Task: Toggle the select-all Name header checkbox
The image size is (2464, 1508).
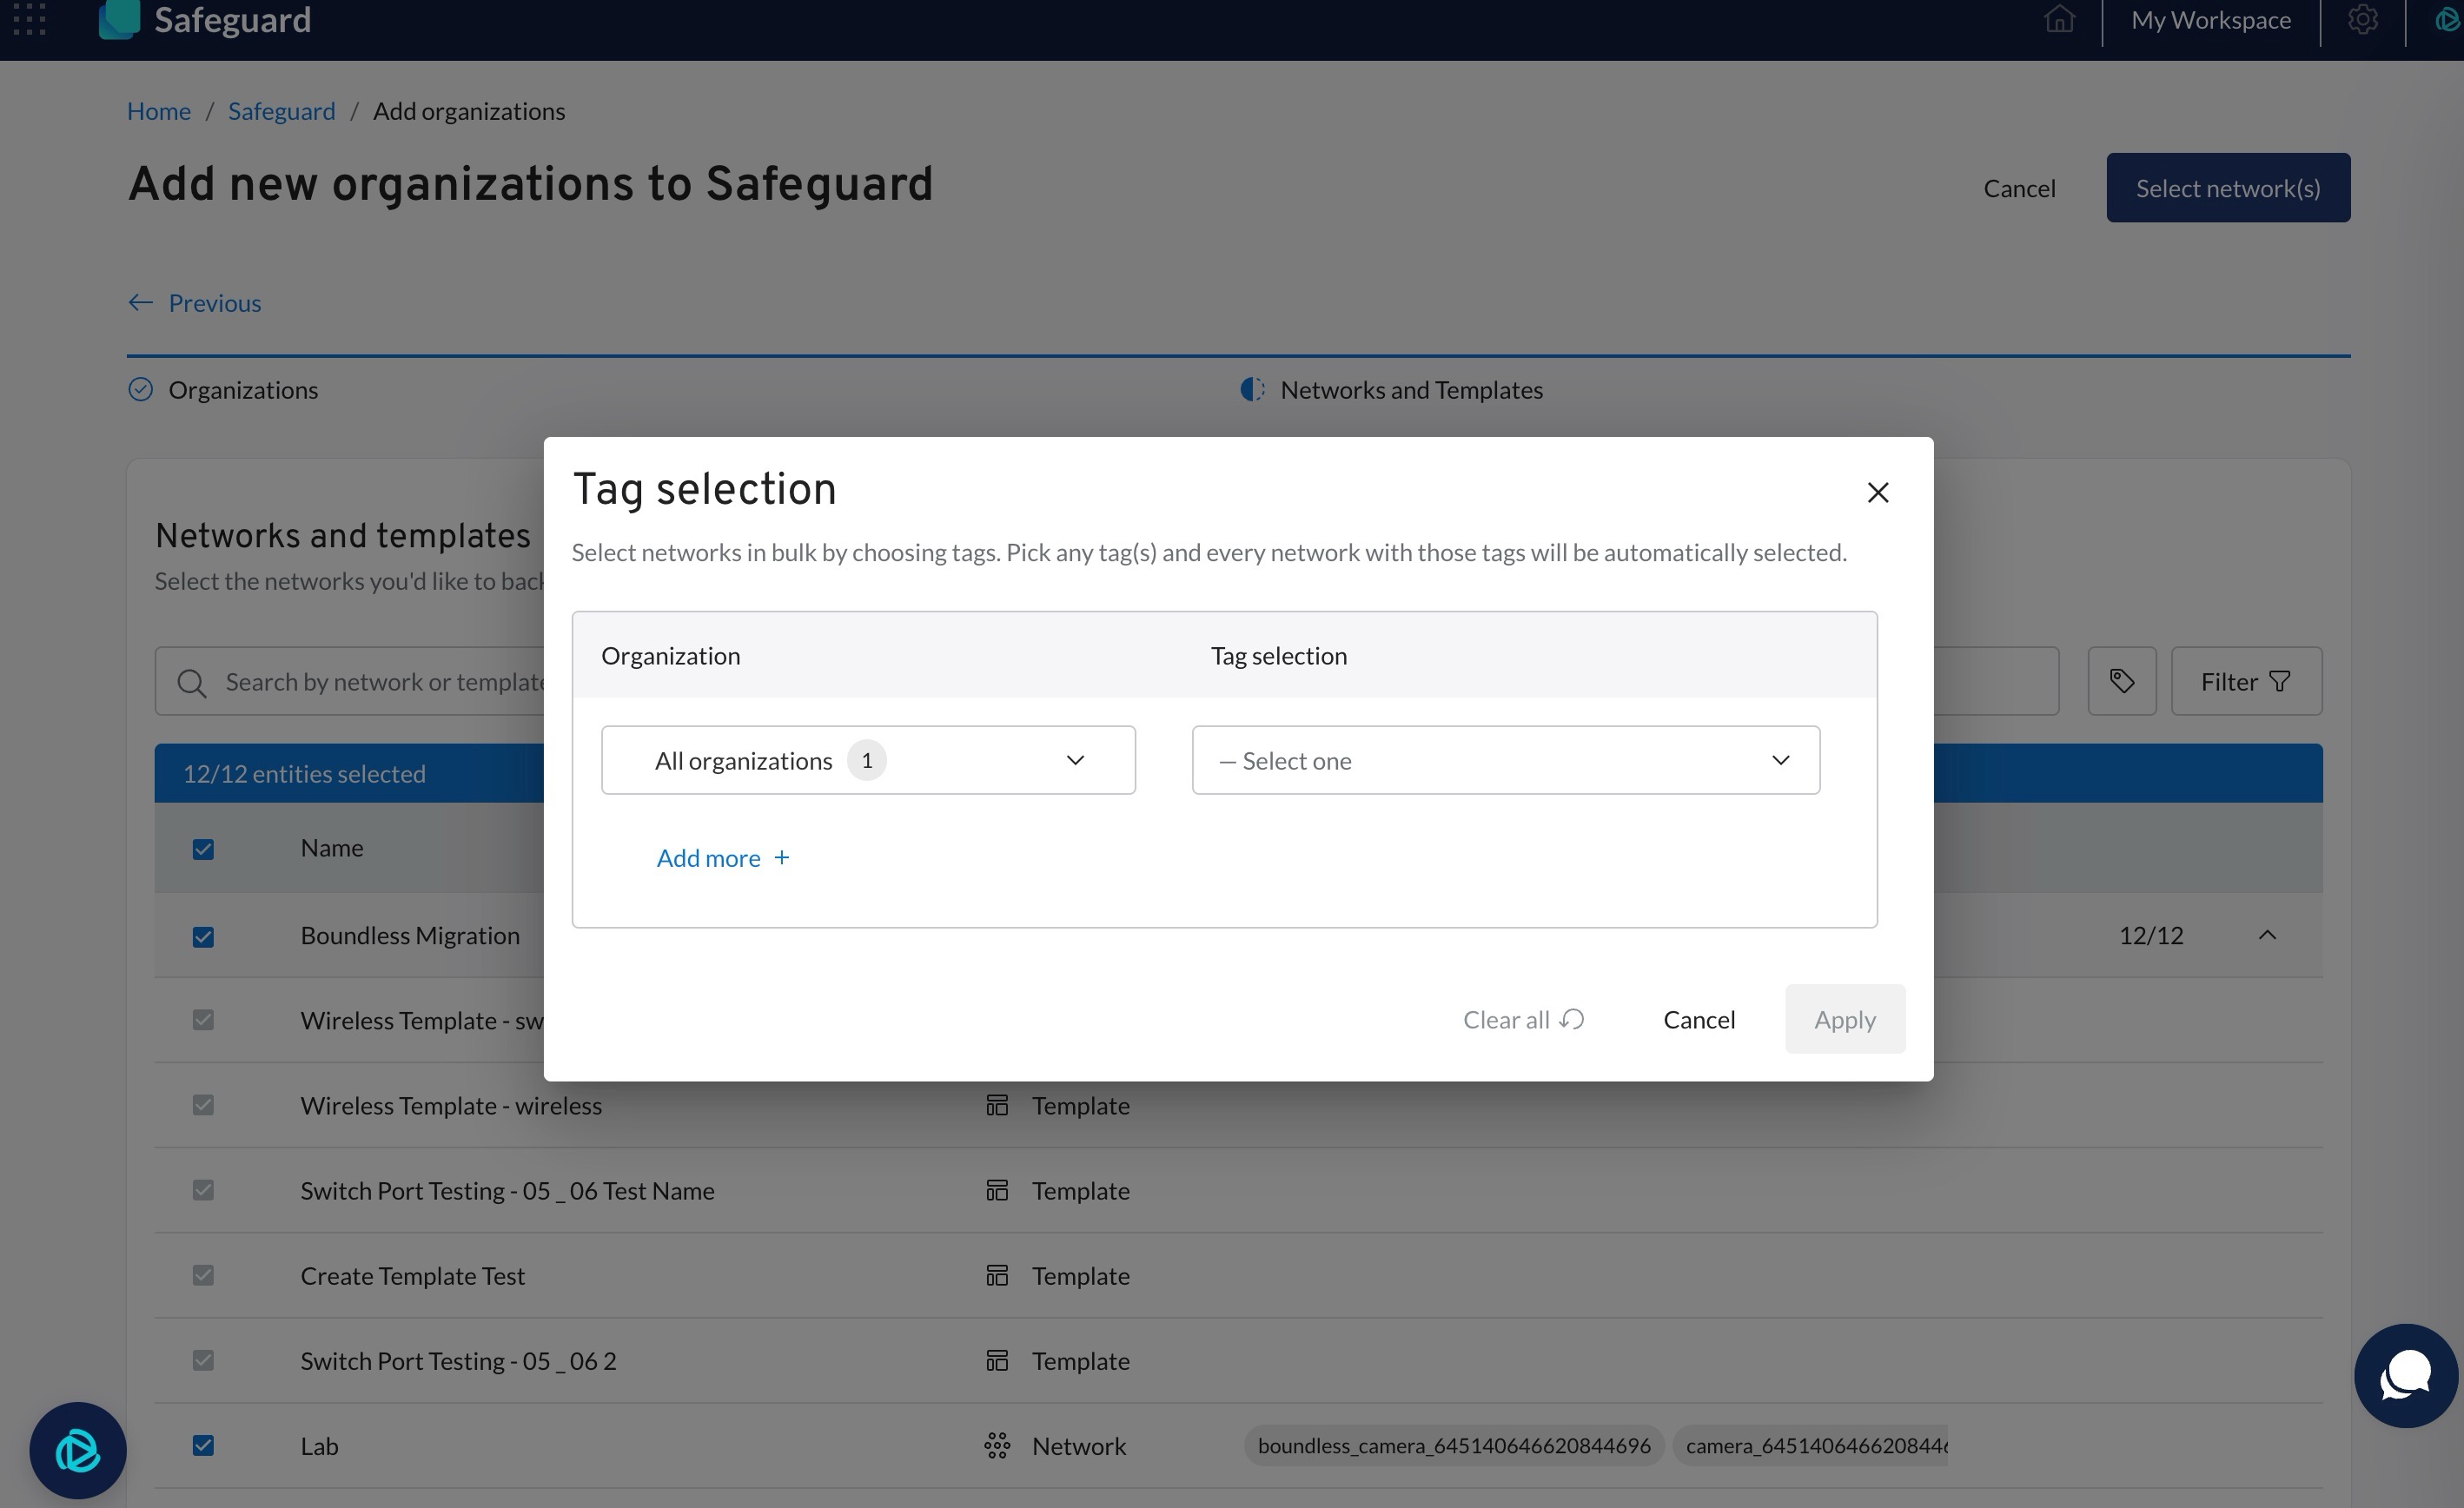Action: 203,849
